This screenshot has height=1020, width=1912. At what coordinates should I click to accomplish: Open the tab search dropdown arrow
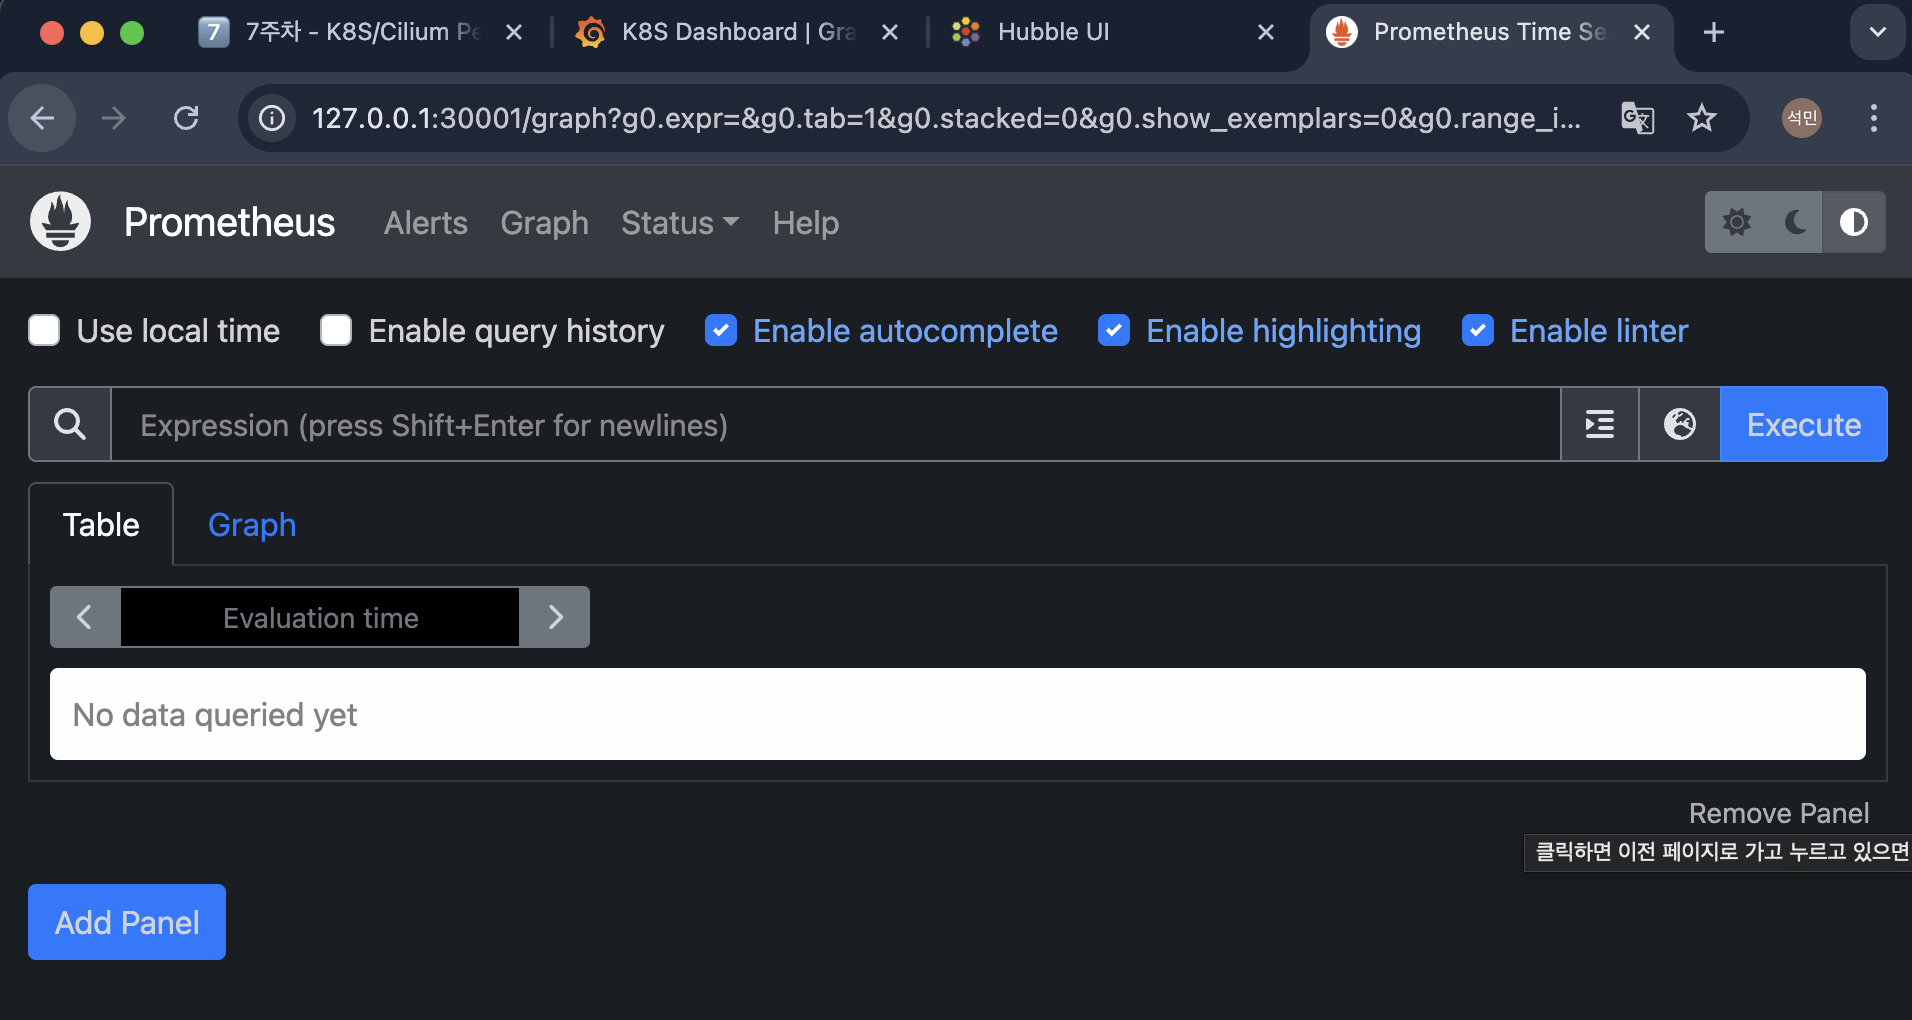pos(1878,32)
